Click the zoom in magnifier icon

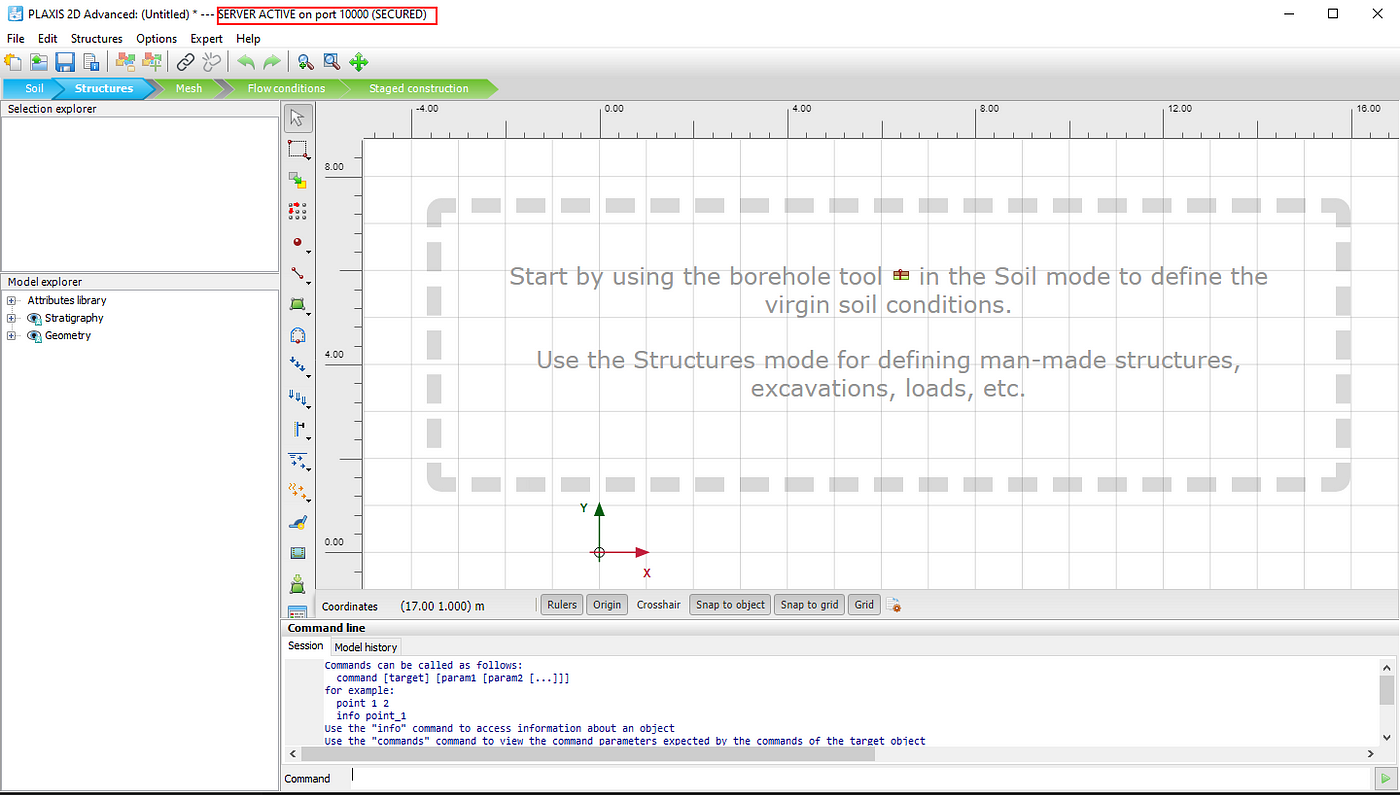point(306,62)
